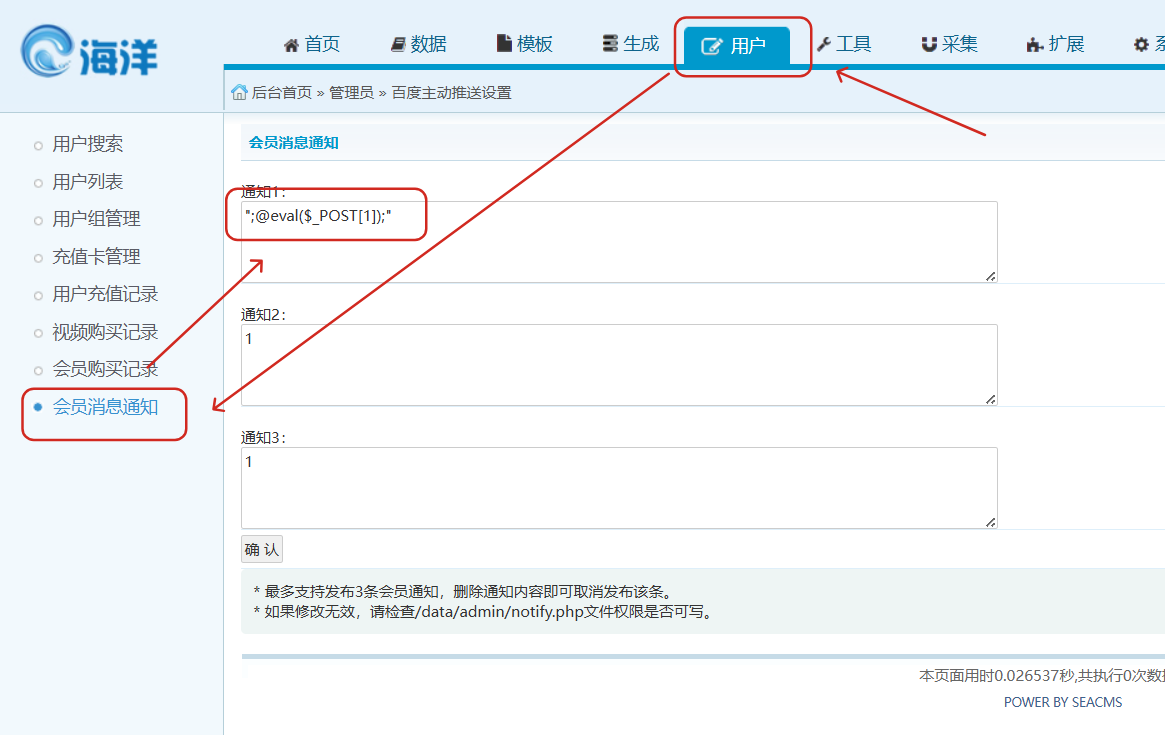Click 后台首页 breadcrumb link
Viewport: 1165px width, 735px height.
pyautogui.click(x=281, y=93)
